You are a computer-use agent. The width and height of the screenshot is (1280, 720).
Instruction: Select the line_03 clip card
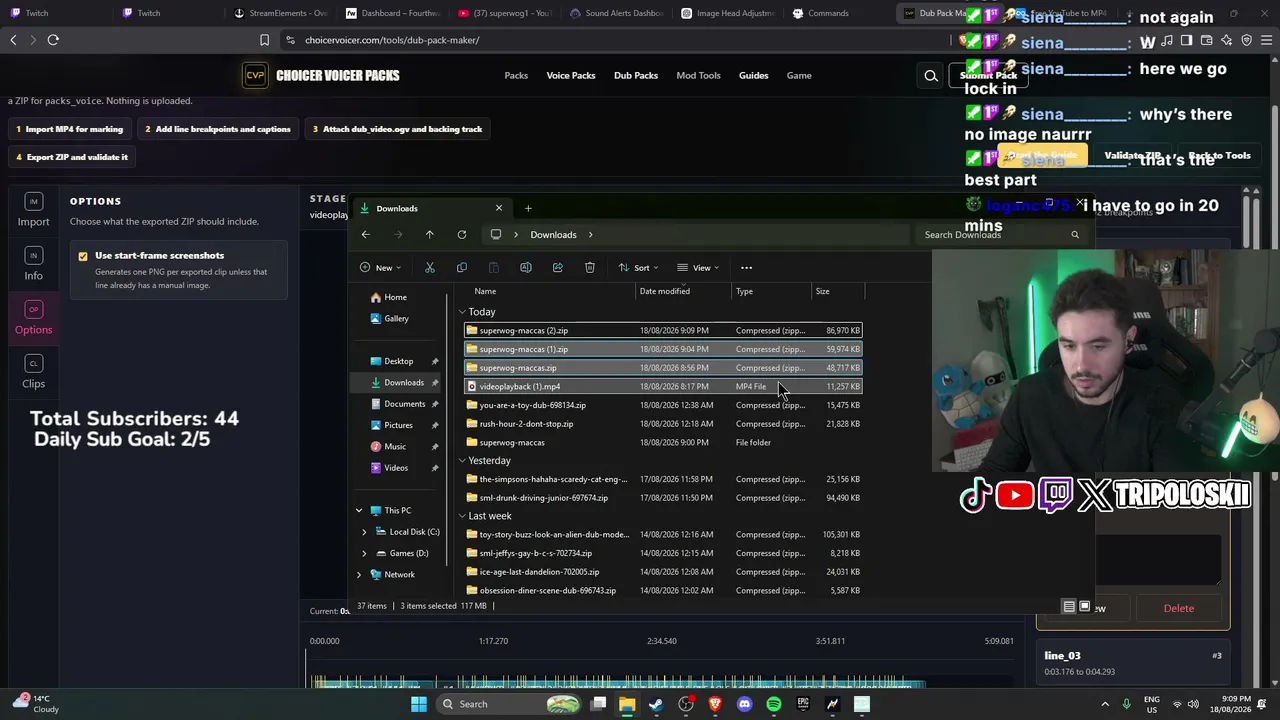point(1133,663)
